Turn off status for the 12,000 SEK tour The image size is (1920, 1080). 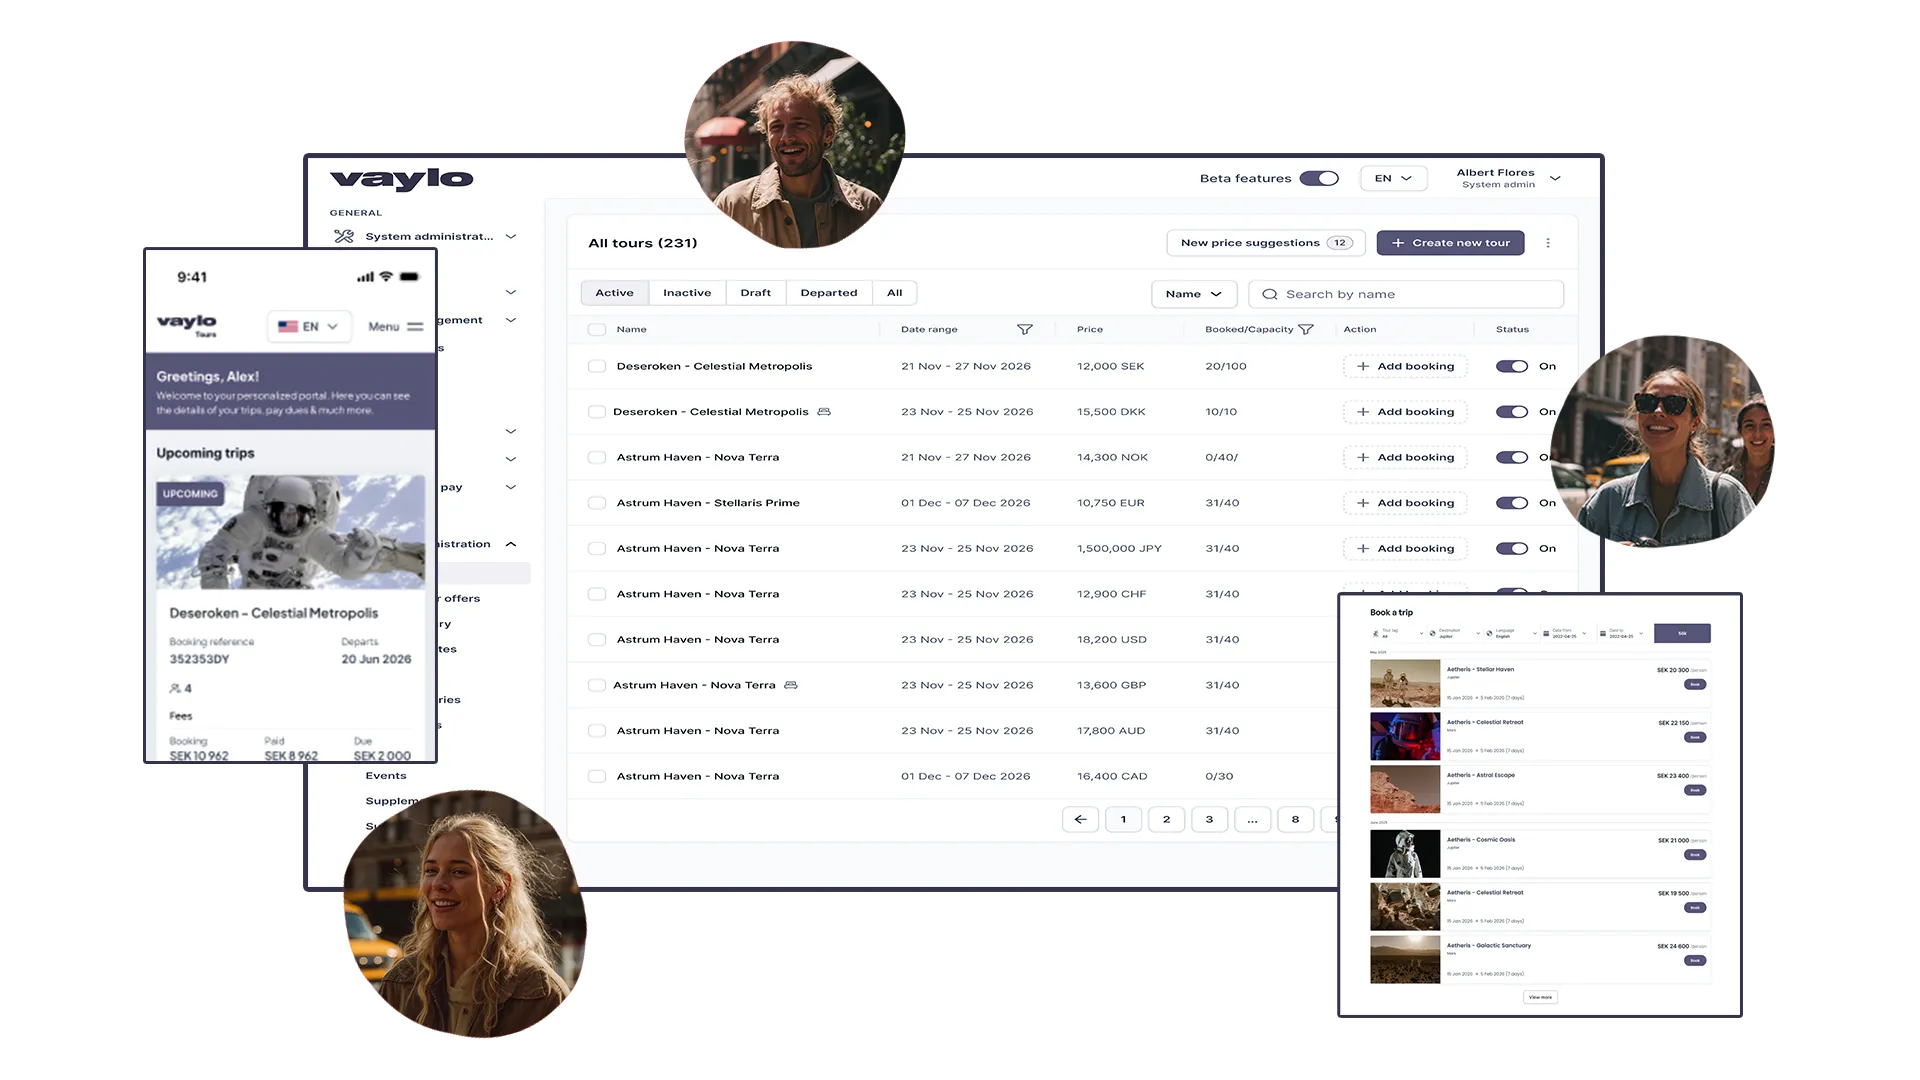1511,366
